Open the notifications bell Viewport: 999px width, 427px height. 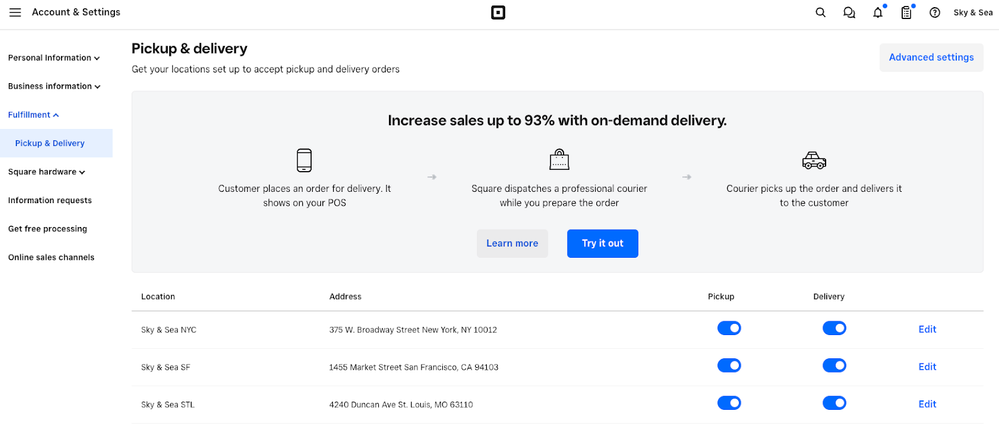point(878,13)
